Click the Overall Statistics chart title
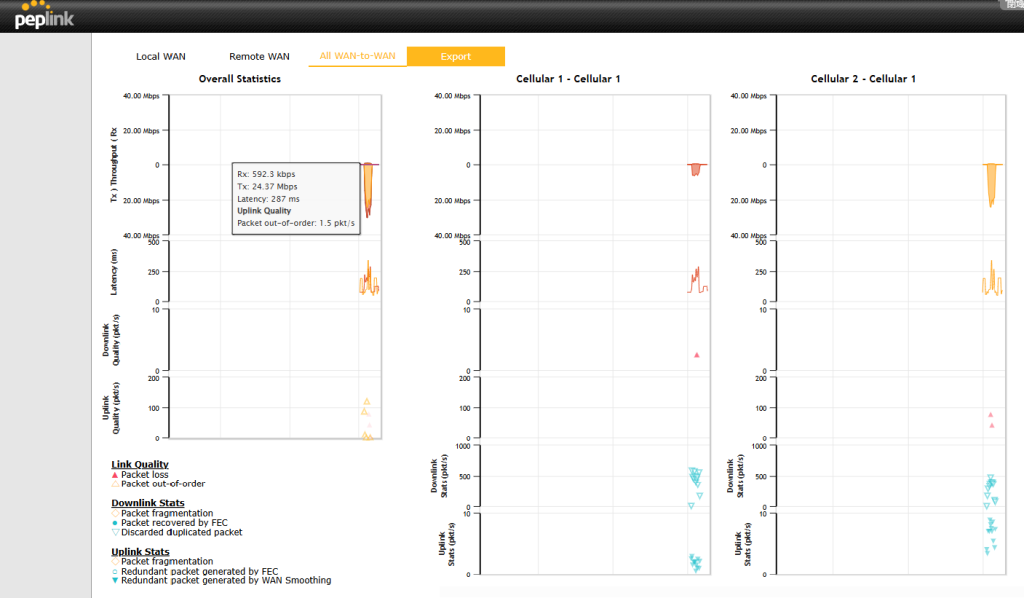Screen dimensions: 1024x598 pyautogui.click(x=239, y=78)
